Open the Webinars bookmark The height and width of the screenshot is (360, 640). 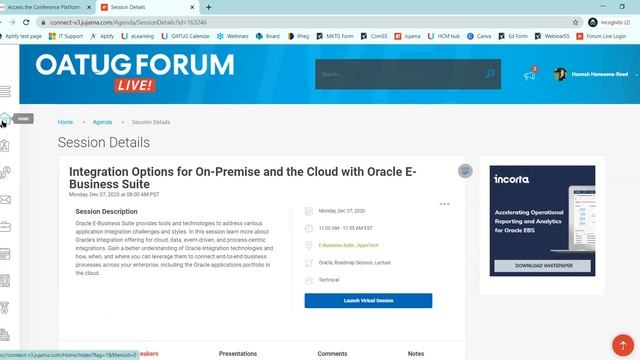click(x=233, y=36)
